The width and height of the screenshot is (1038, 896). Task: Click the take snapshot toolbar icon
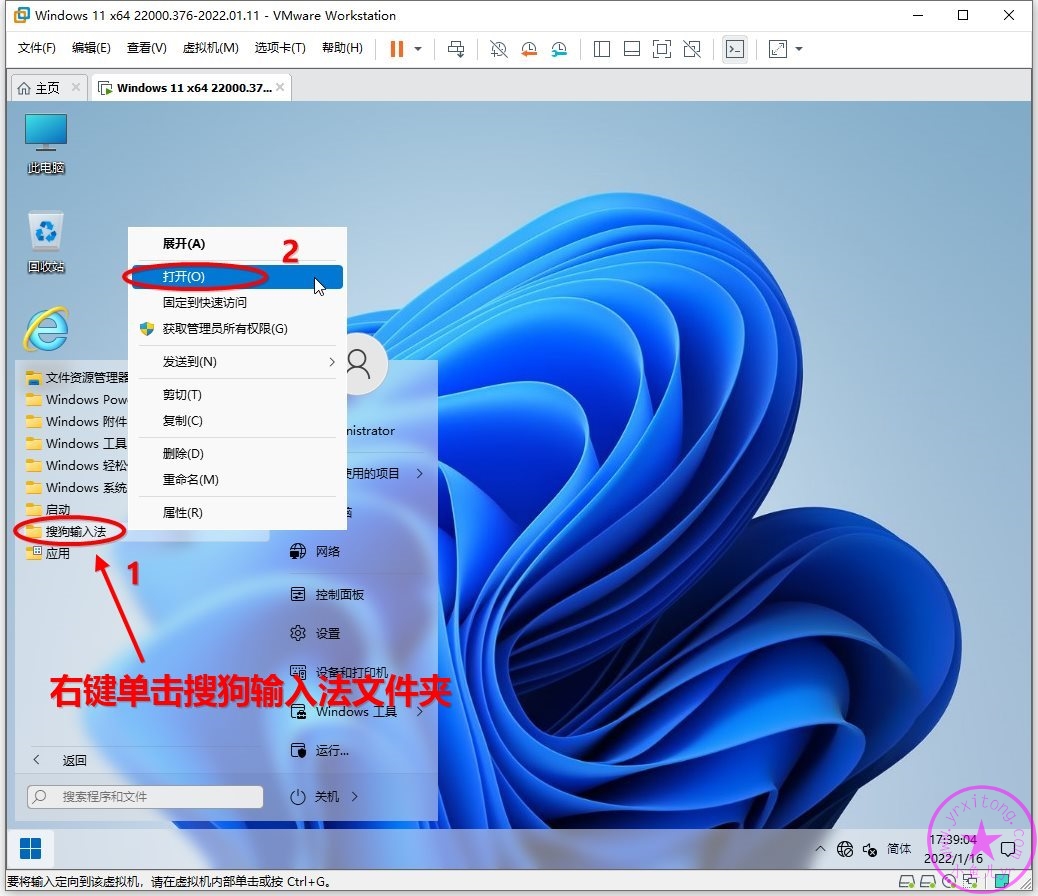[x=498, y=49]
